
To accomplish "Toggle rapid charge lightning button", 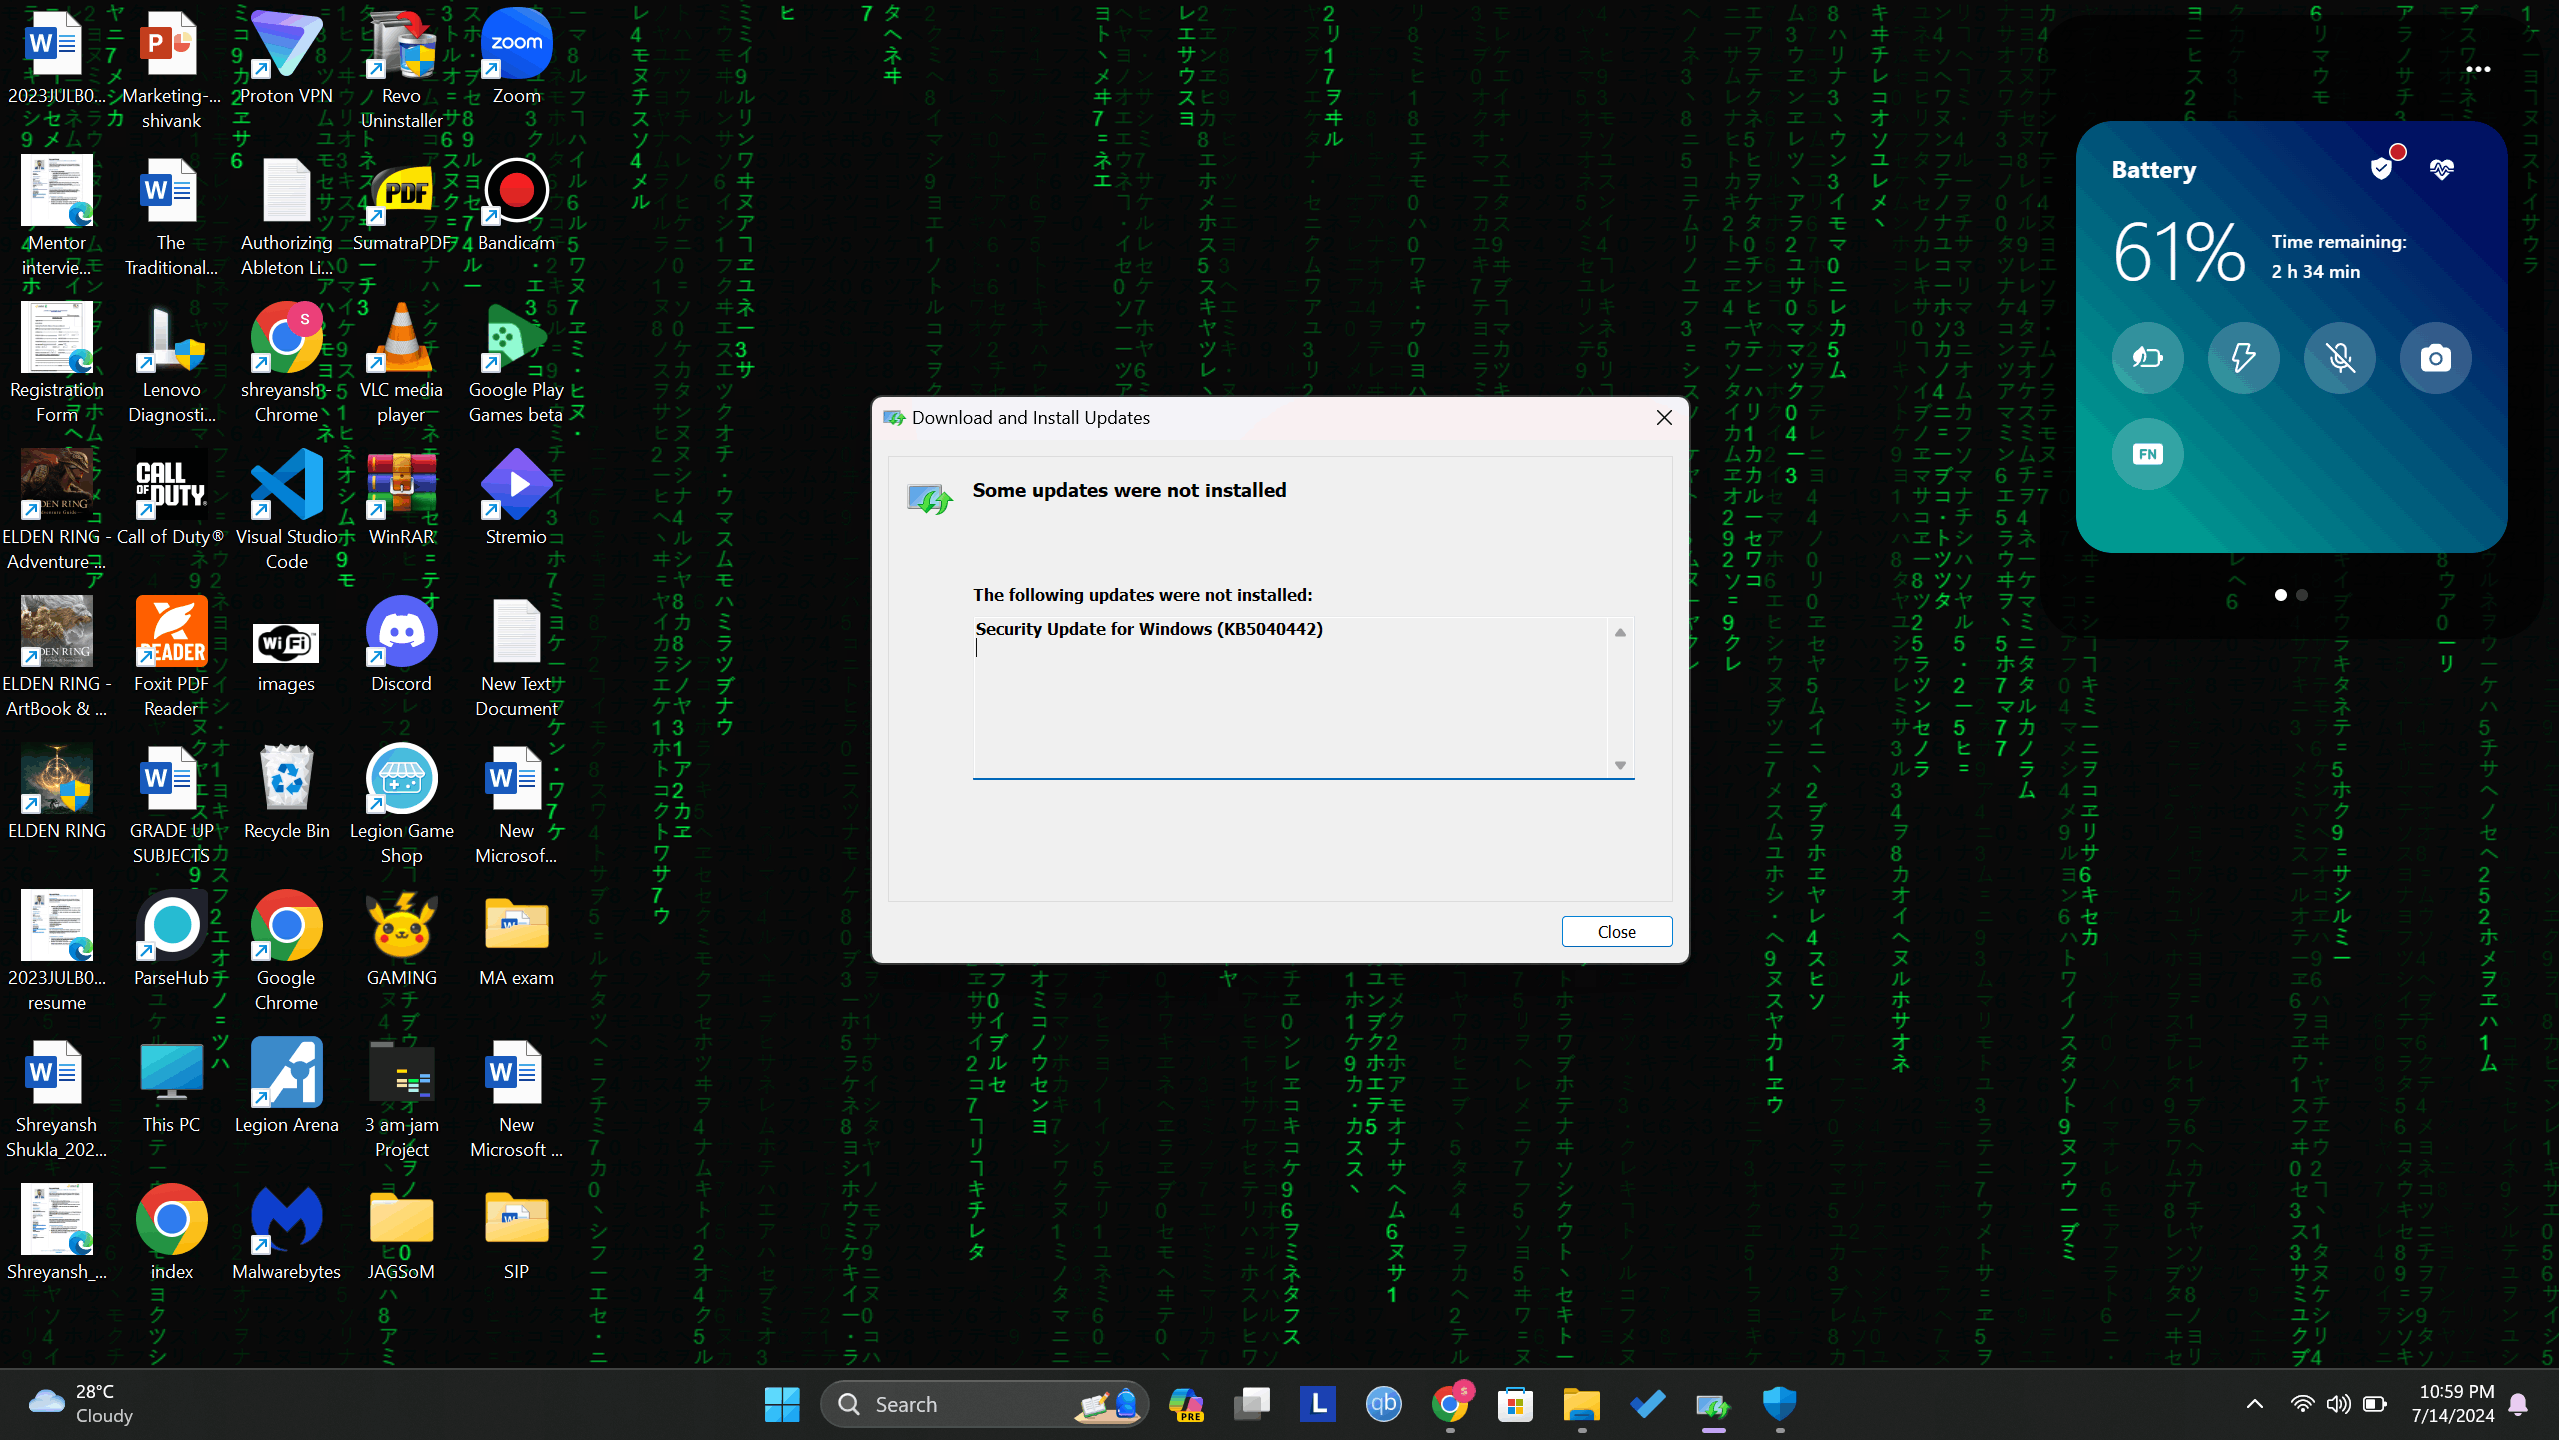I will click(2243, 357).
